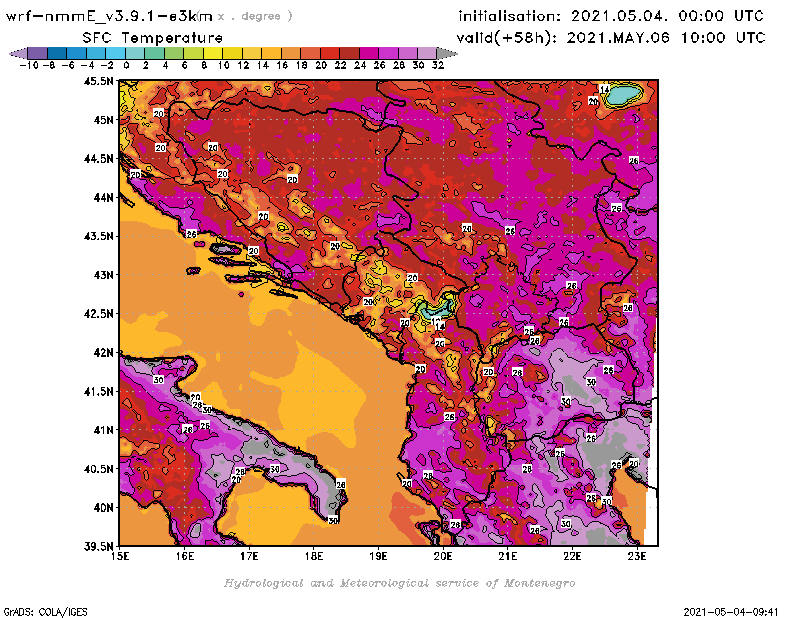Click the legend swatch between 14 and 16

tap(271, 53)
